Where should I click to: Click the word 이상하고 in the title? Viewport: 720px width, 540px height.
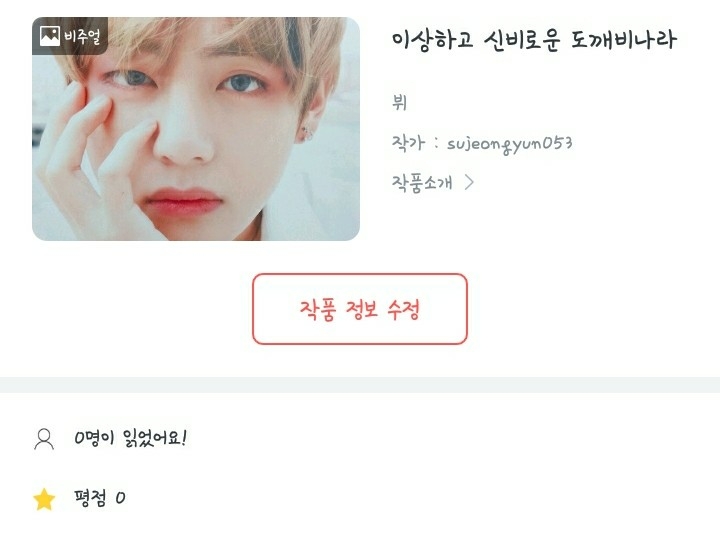tap(432, 40)
